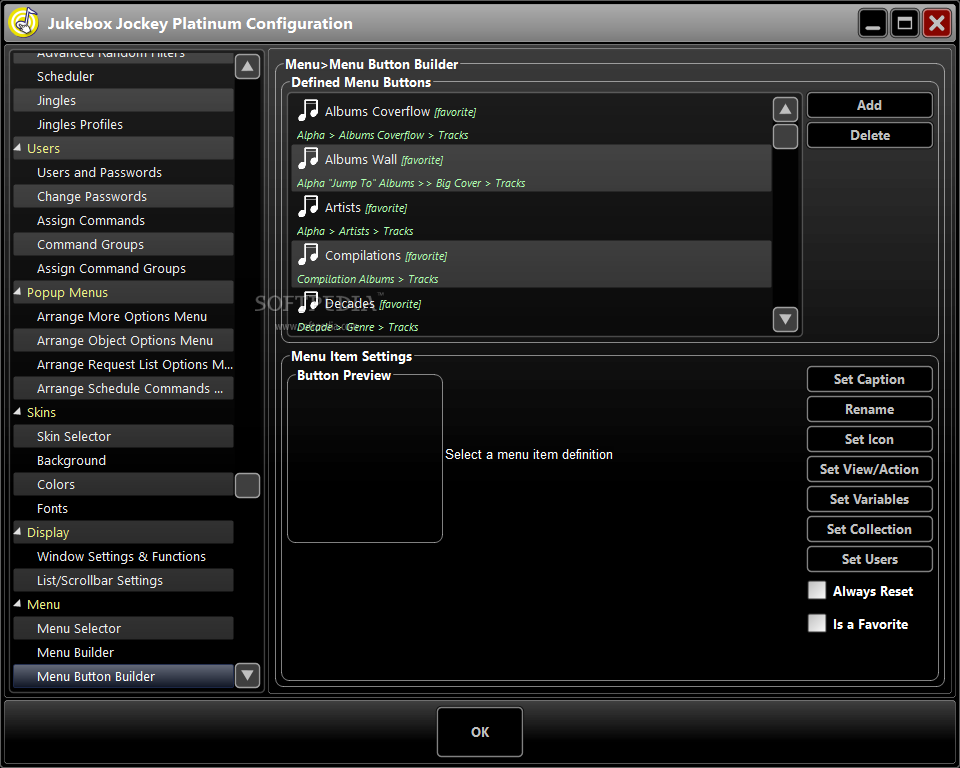Select the Artists menu button name
The height and width of the screenshot is (768, 960).
(343, 208)
